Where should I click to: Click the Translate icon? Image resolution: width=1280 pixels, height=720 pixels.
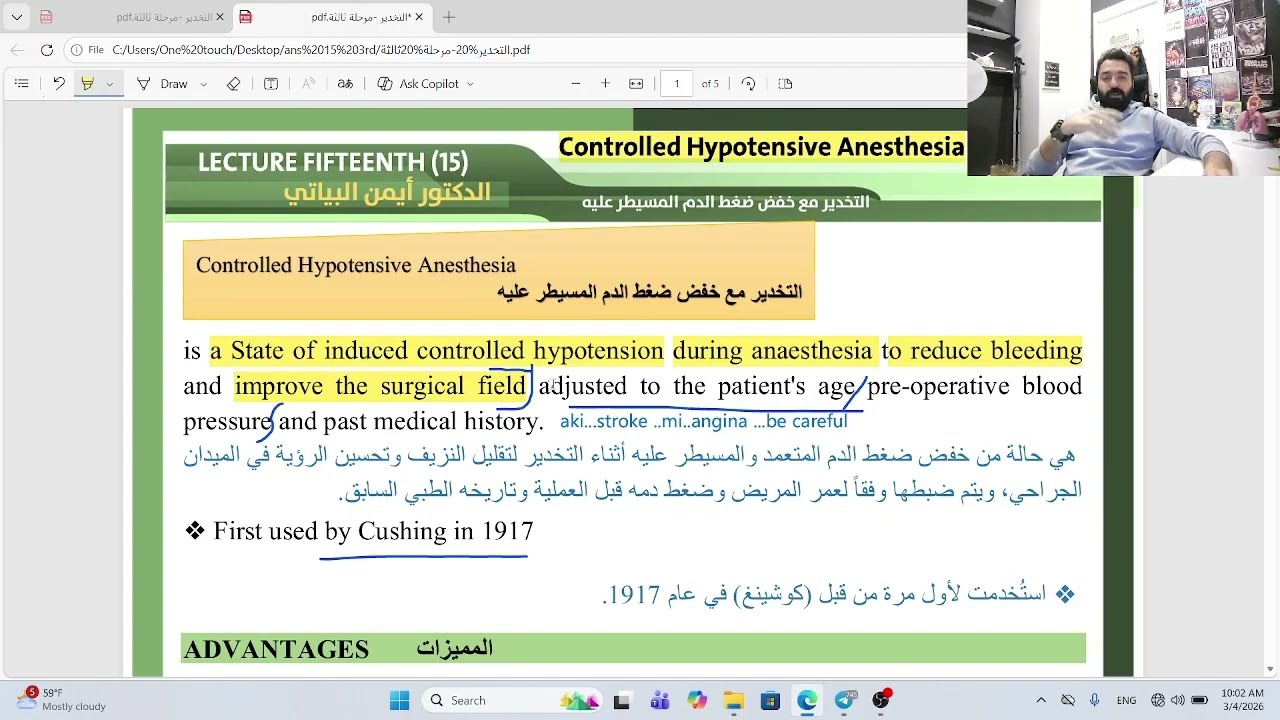click(345, 84)
